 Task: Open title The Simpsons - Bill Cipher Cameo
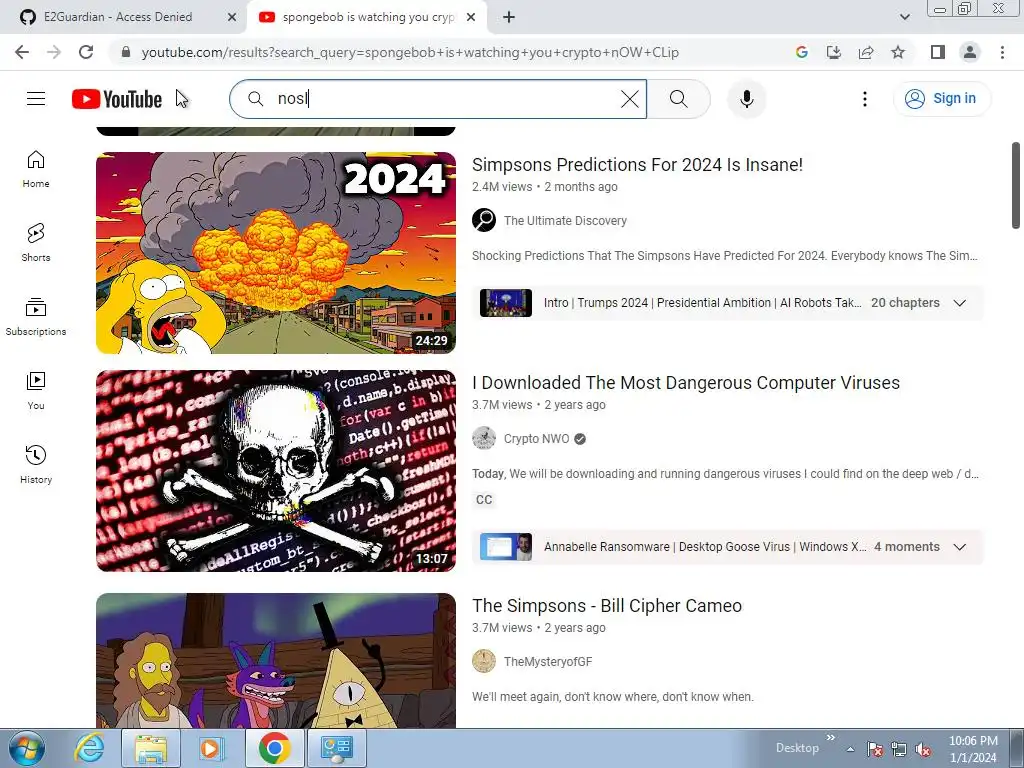click(x=607, y=606)
